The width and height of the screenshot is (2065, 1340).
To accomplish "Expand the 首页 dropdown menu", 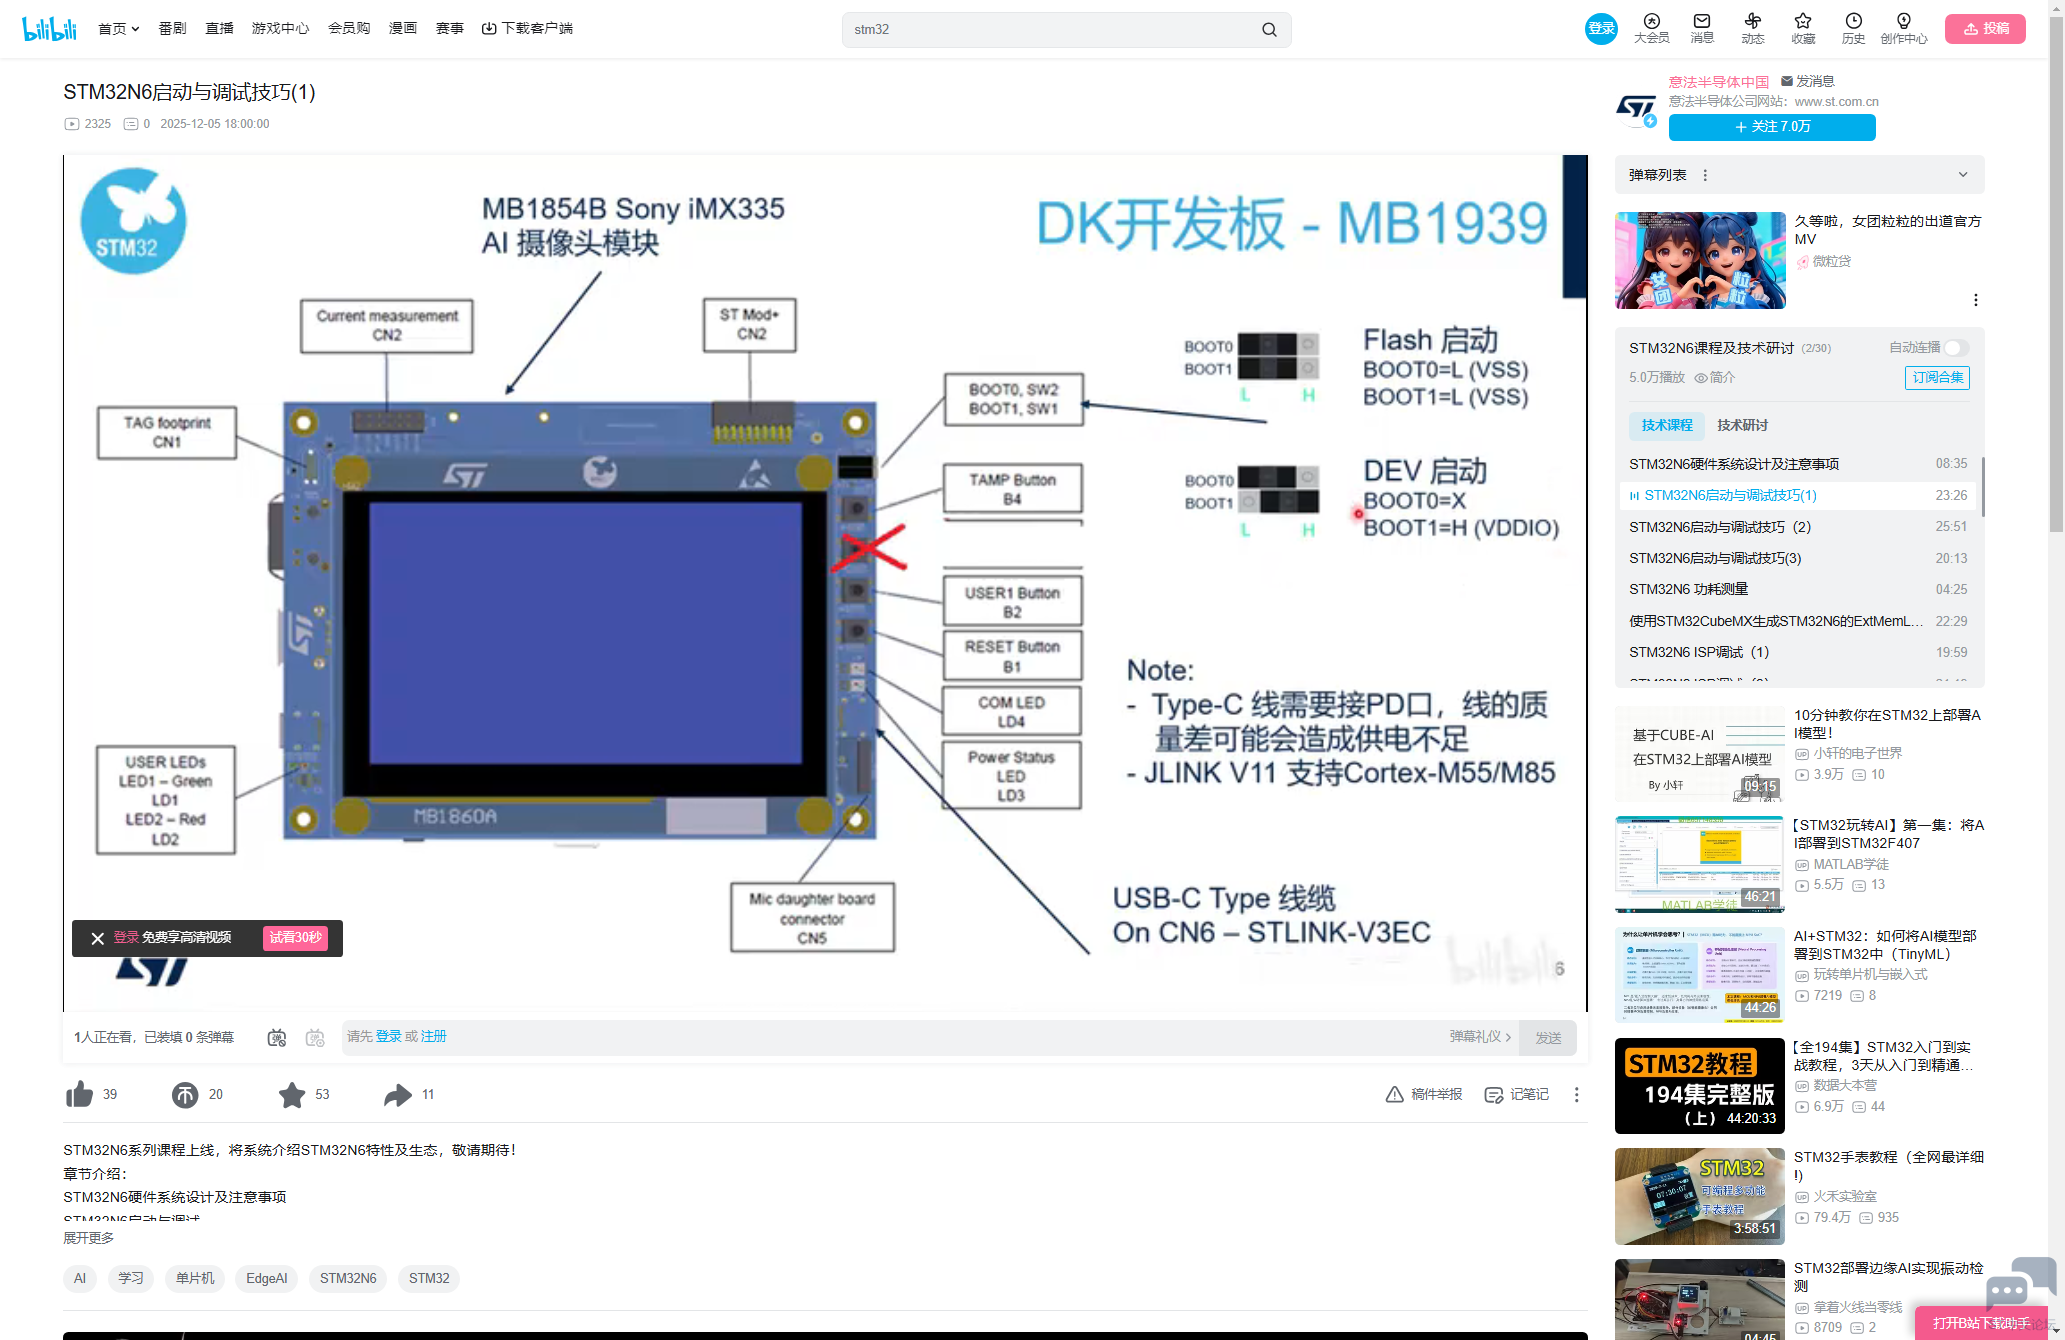I will tap(118, 29).
